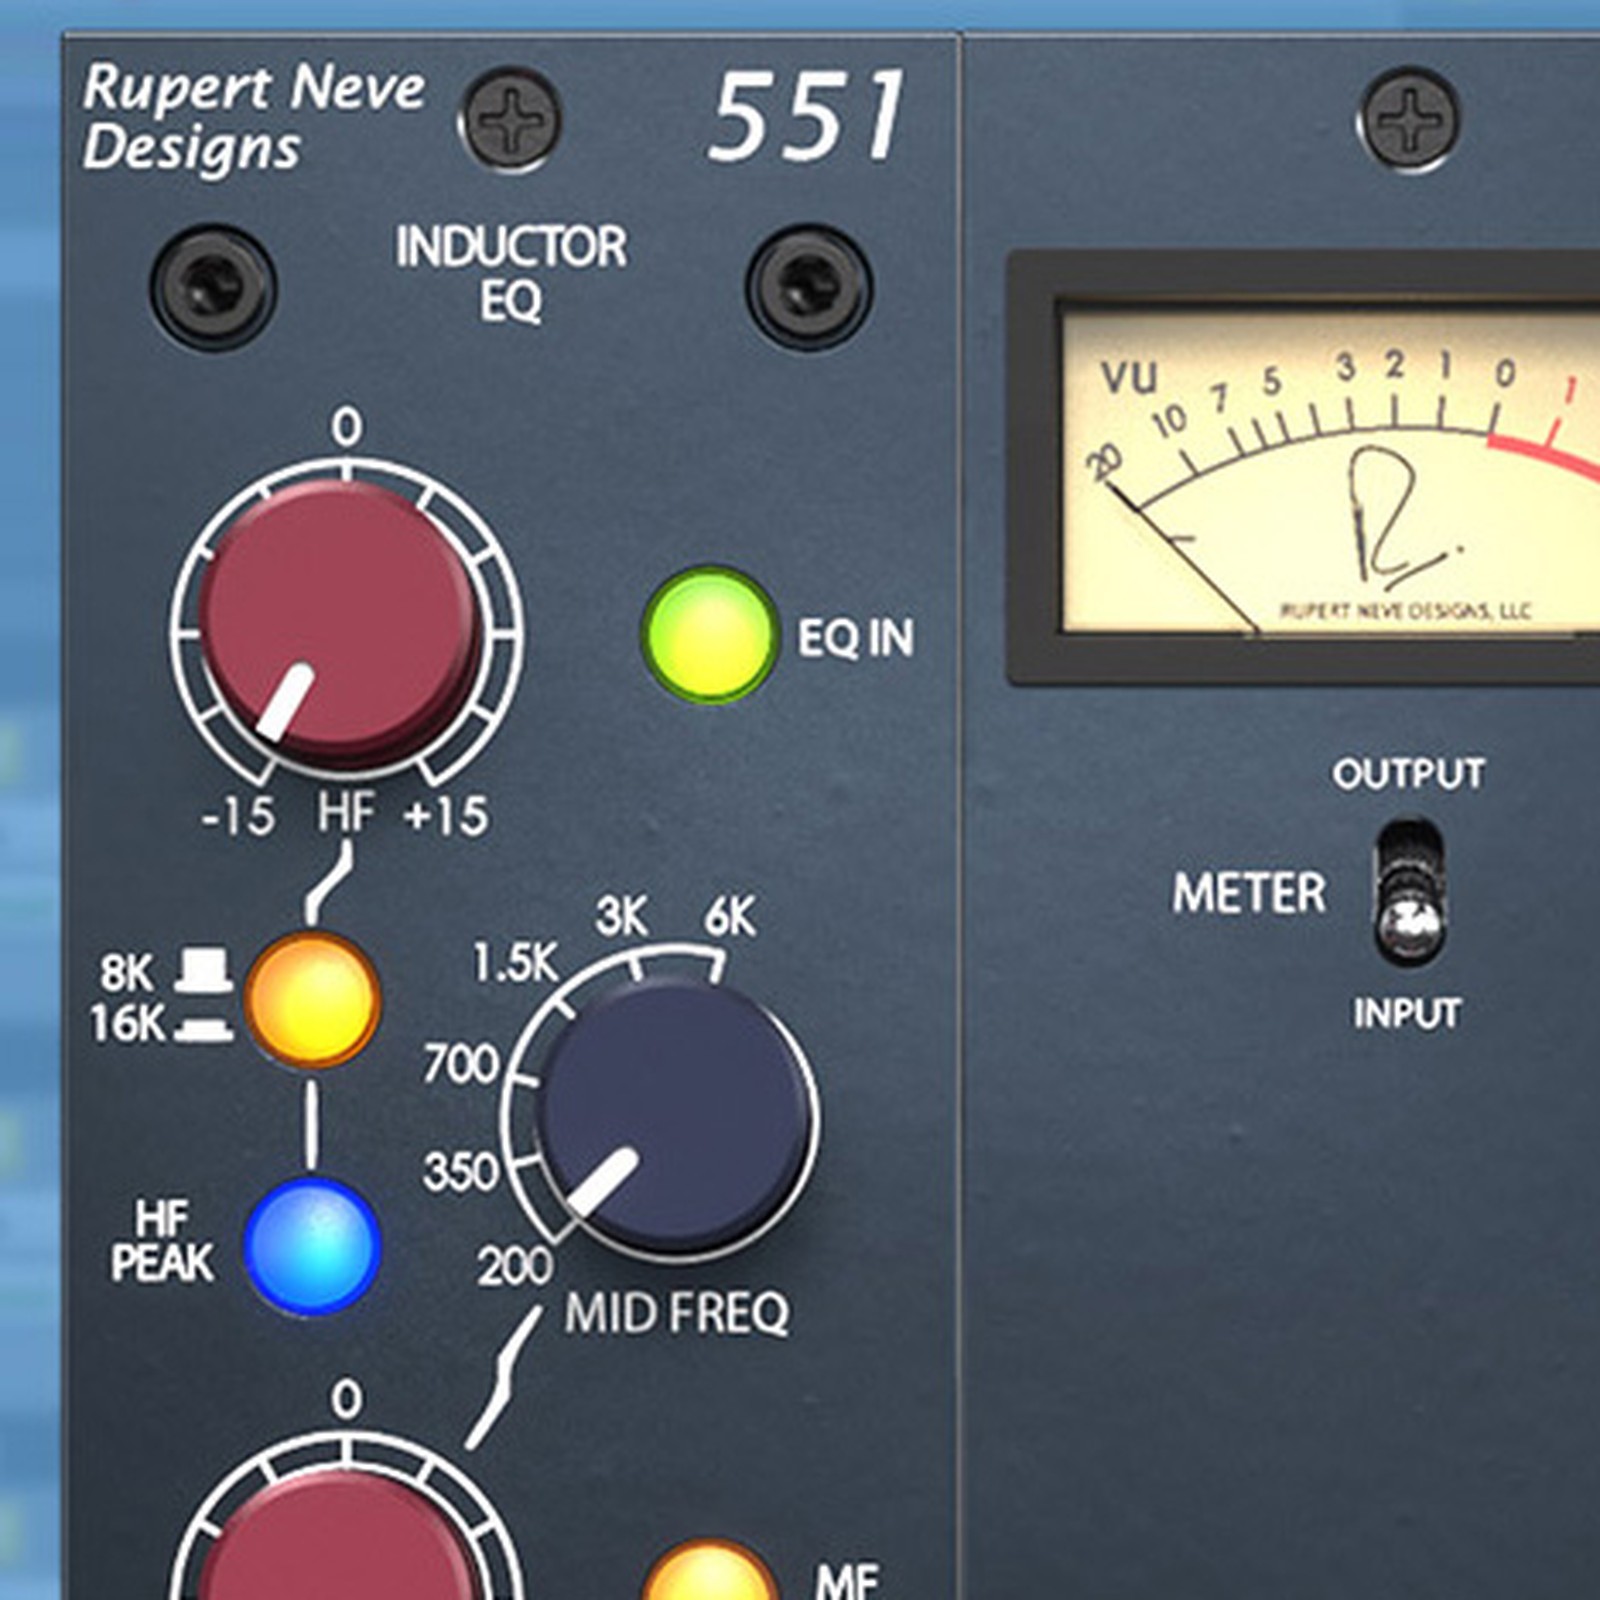Flip the METER output/input toggle switch
Screen dimensions: 1600x1600
1409,891
